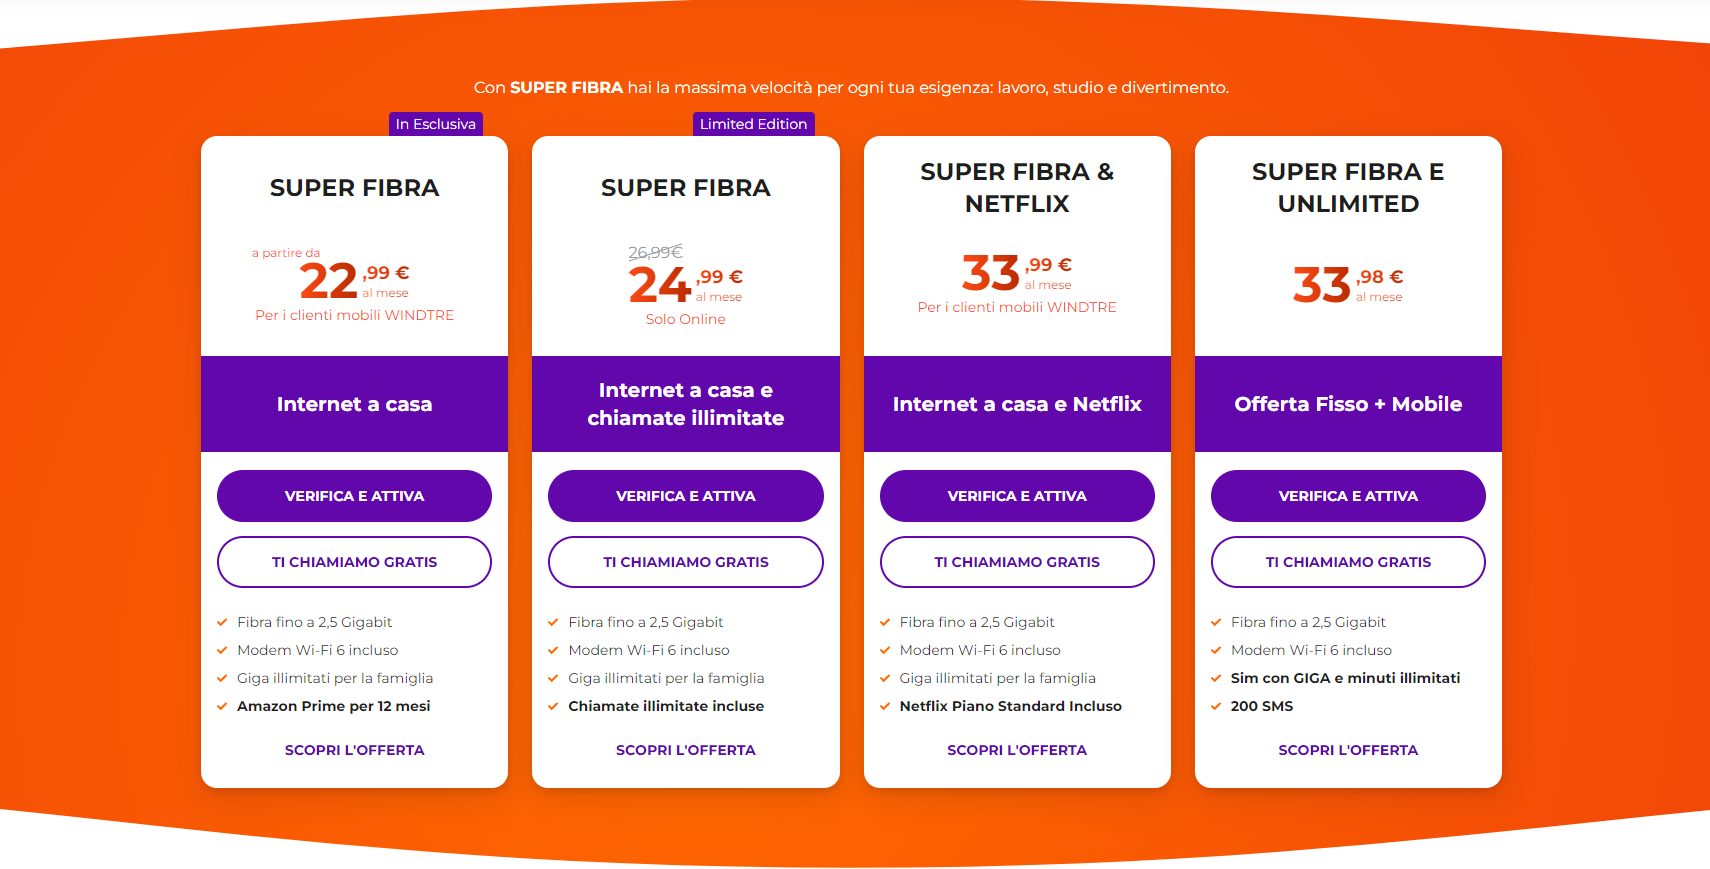Open Scopri l'offerta below 200 SMS
The height and width of the screenshot is (869, 1710).
pyautogui.click(x=1348, y=750)
